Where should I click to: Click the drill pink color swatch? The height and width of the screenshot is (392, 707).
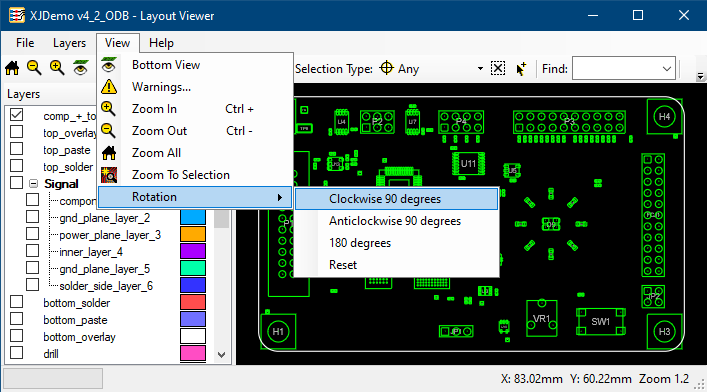(193, 353)
